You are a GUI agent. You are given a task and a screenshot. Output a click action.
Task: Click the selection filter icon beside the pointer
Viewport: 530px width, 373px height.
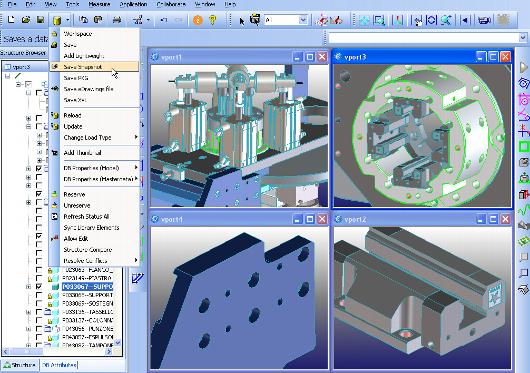255,20
